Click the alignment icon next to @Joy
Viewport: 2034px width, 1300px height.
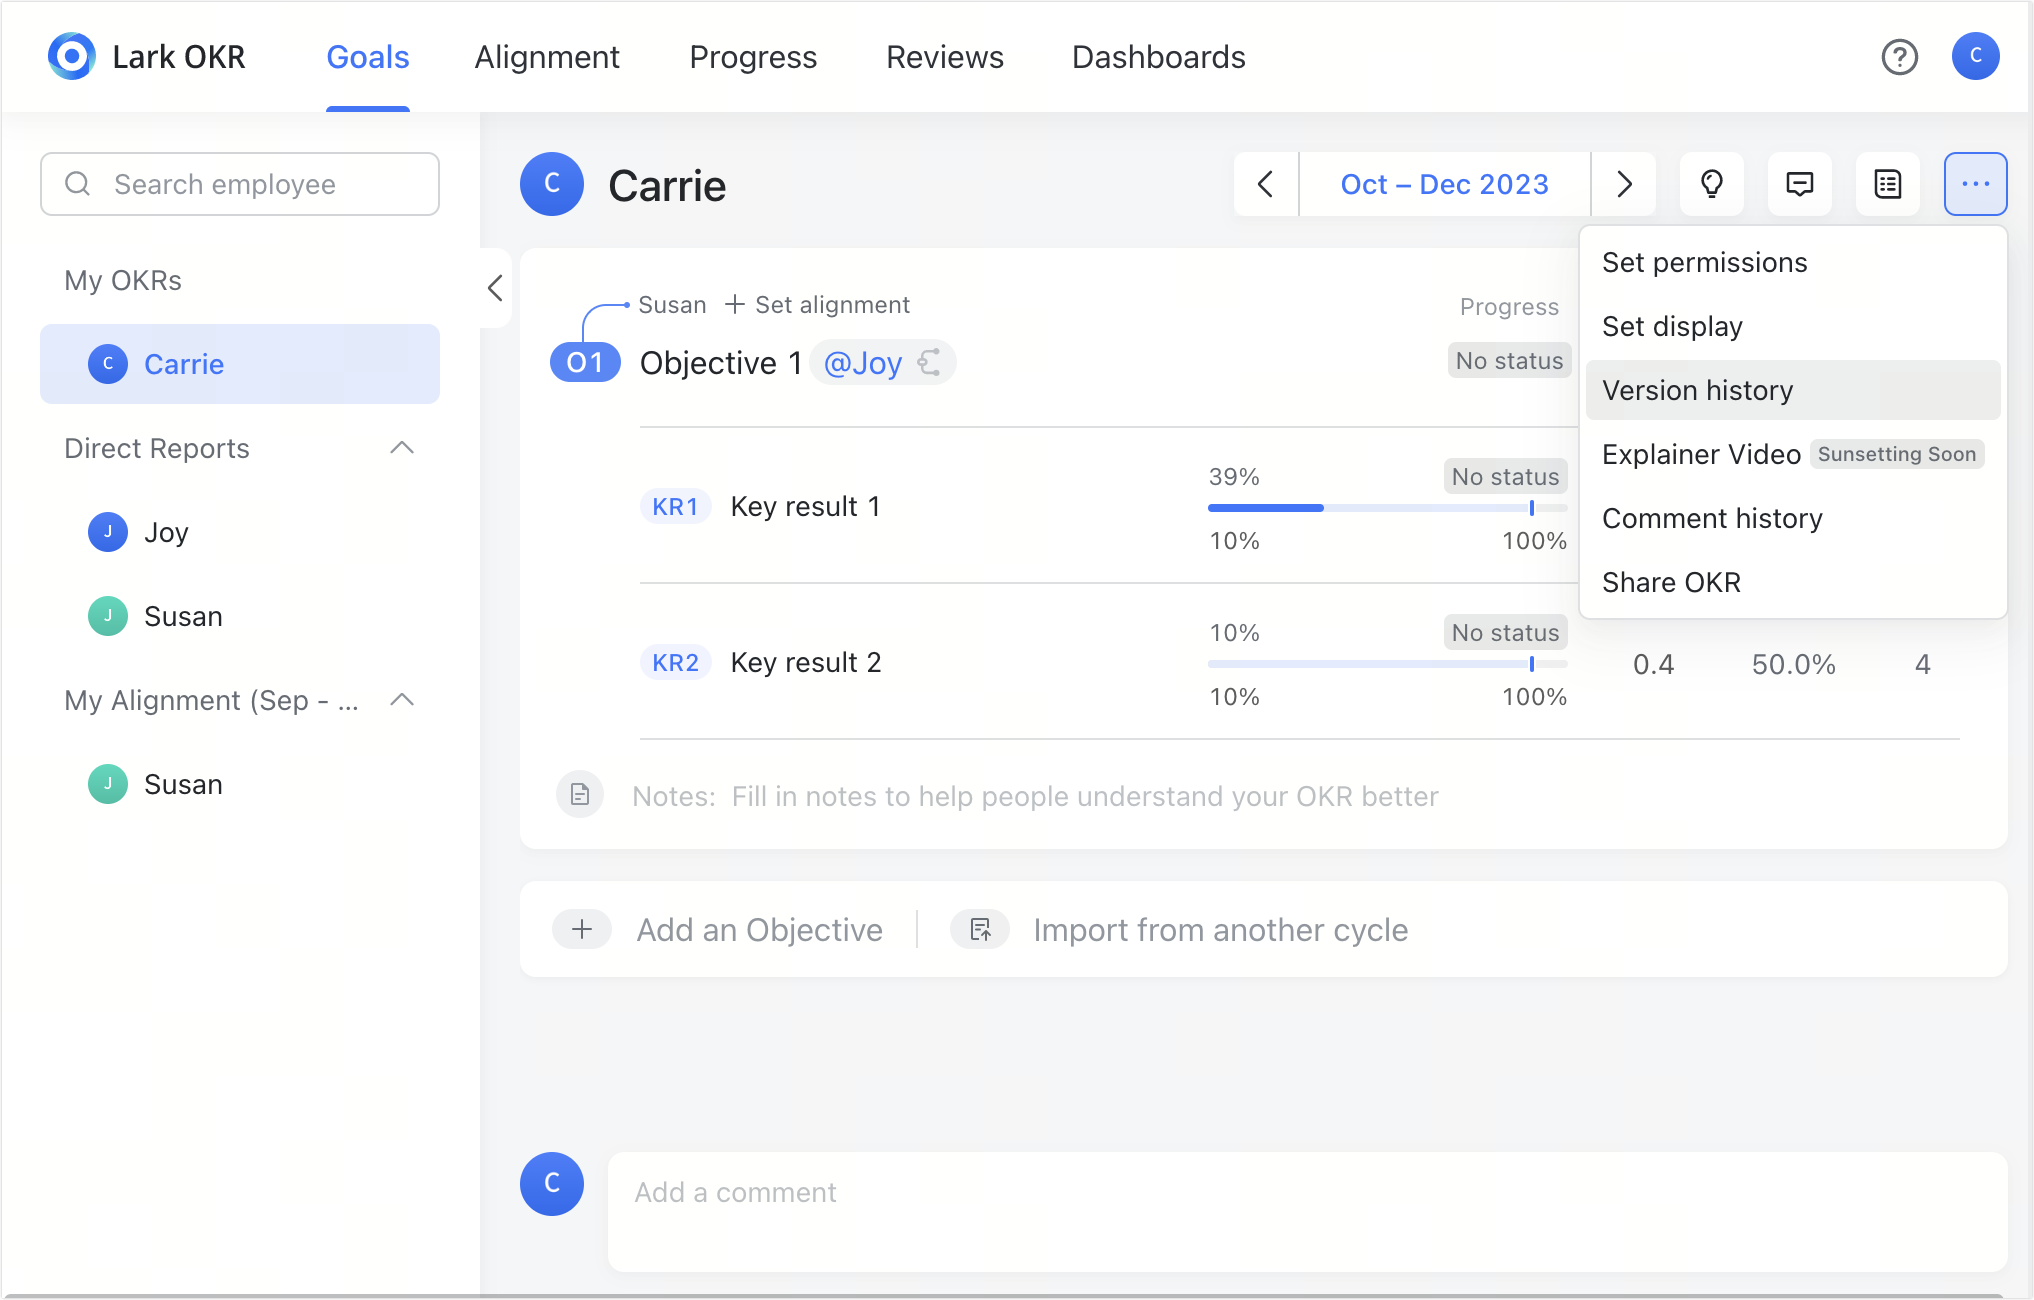930,362
